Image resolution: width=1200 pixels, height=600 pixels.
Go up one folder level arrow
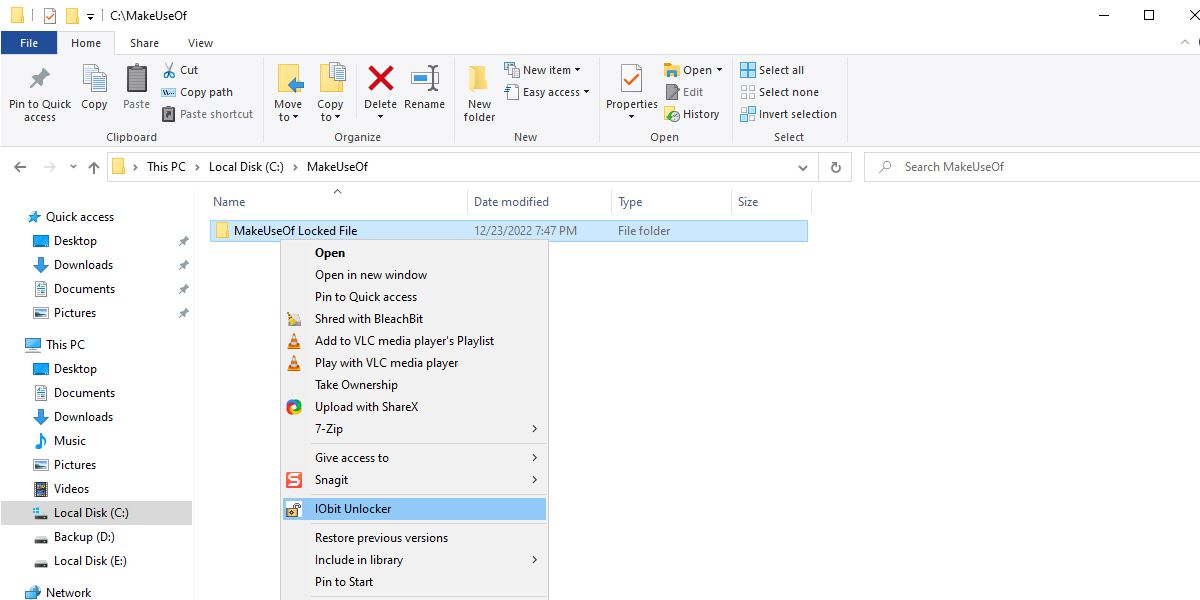94,167
